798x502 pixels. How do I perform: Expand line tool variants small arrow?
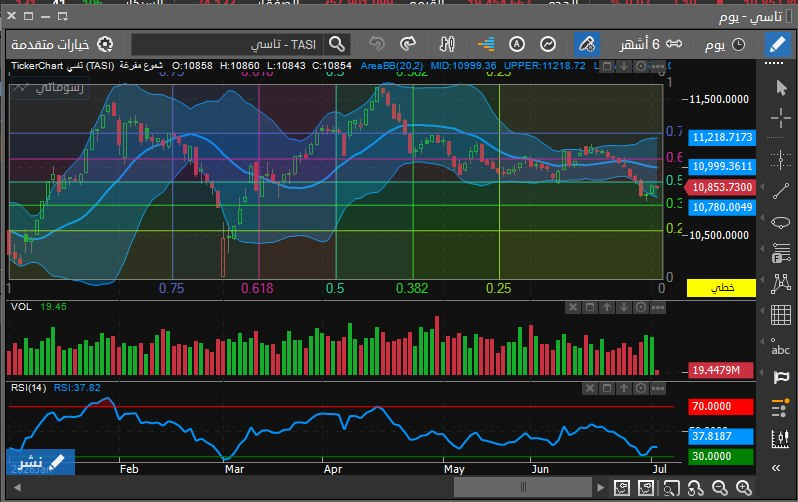tap(762, 187)
